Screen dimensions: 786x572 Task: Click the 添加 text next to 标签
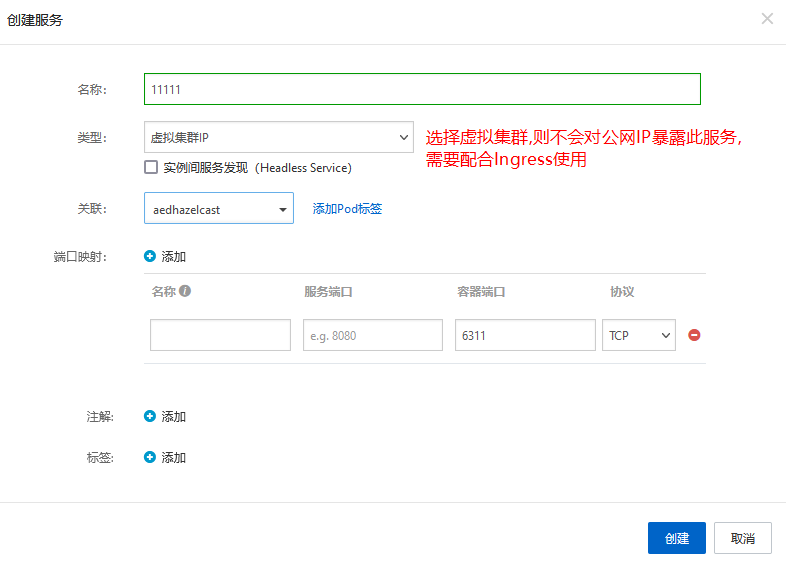[x=174, y=457]
